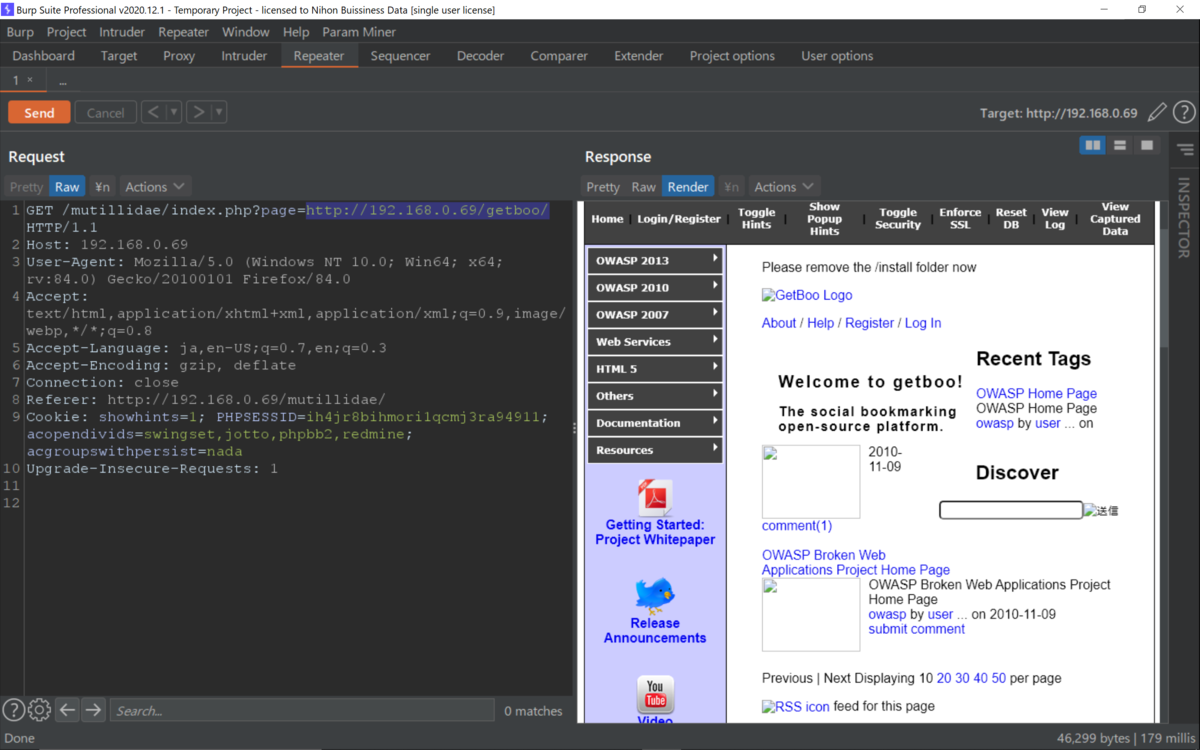The width and height of the screenshot is (1200, 750).
Task: Switch to the Proxy tab
Action: pyautogui.click(x=179, y=56)
